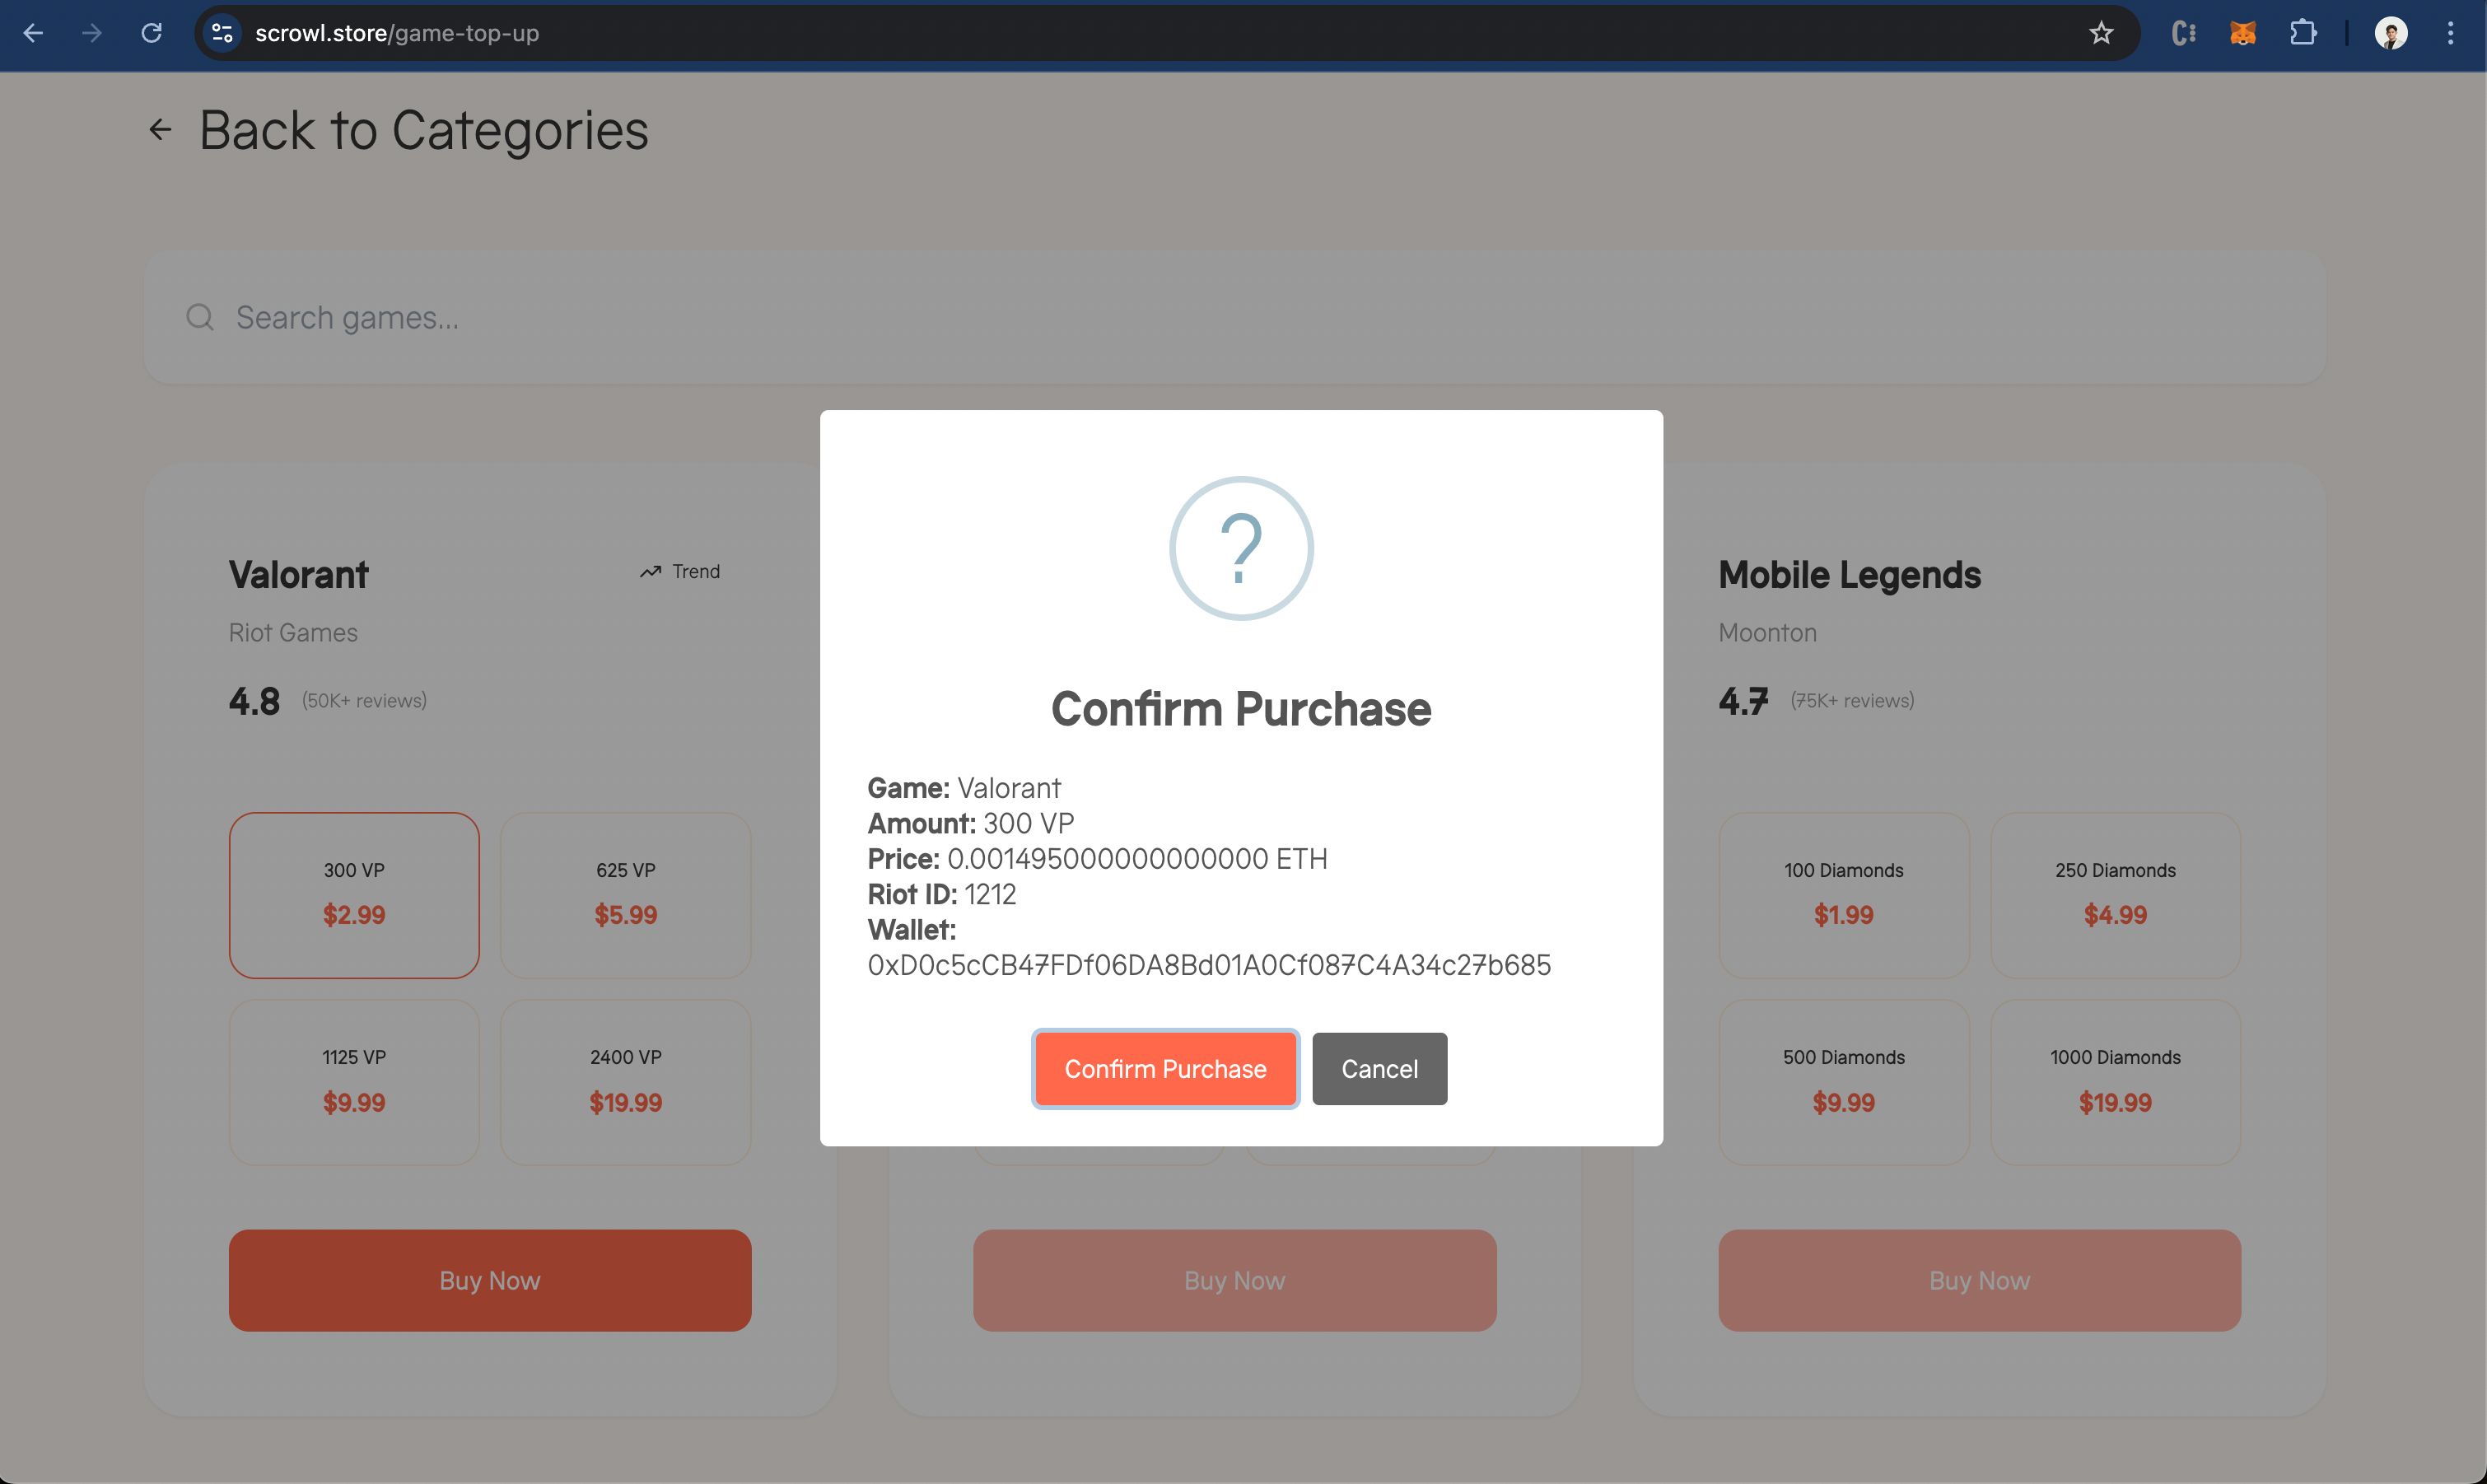Image resolution: width=2487 pixels, height=1484 pixels.
Task: Select the 300 VP package
Action: pyautogui.click(x=354, y=895)
